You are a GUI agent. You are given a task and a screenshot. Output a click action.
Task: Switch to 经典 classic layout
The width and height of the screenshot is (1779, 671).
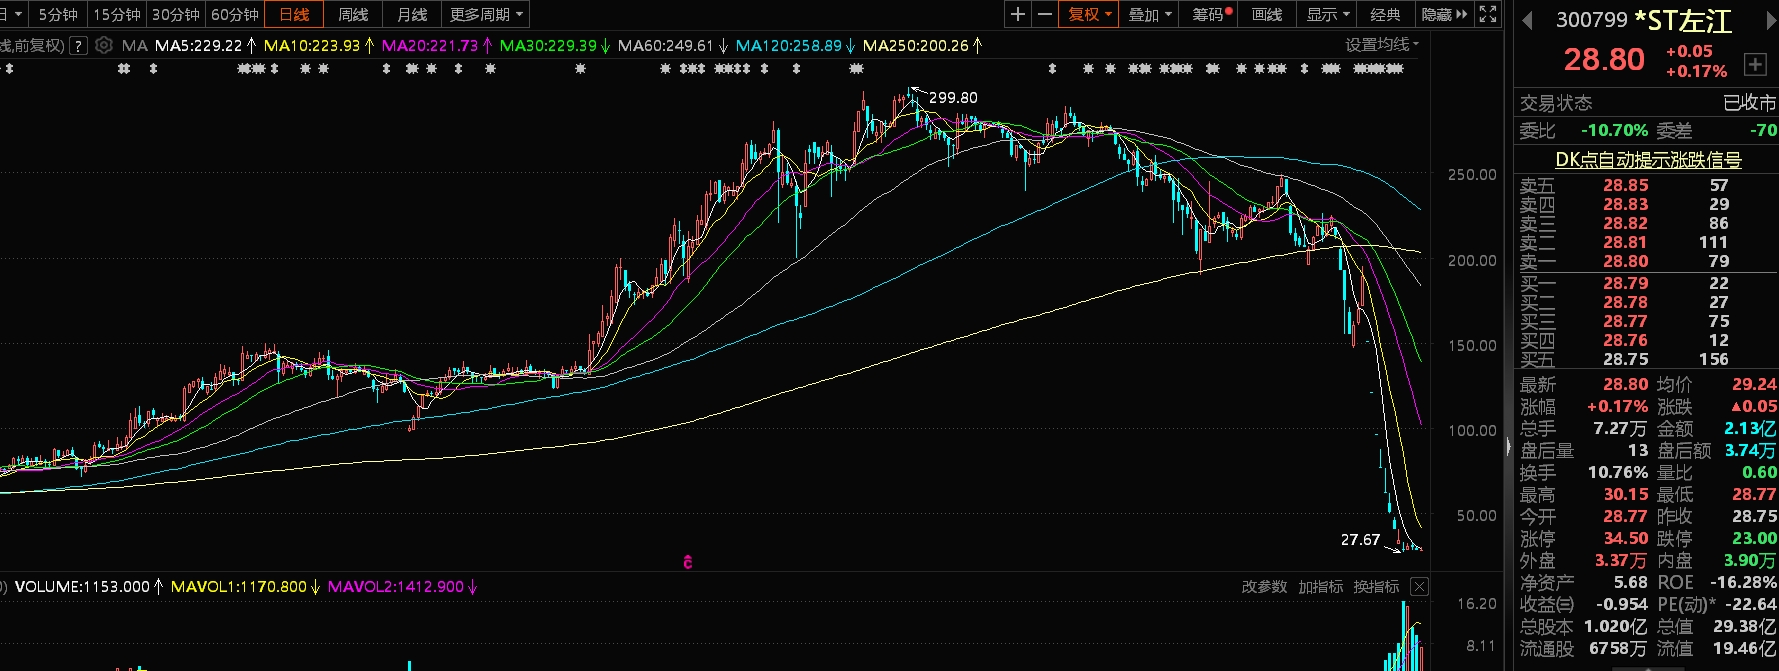click(1385, 14)
